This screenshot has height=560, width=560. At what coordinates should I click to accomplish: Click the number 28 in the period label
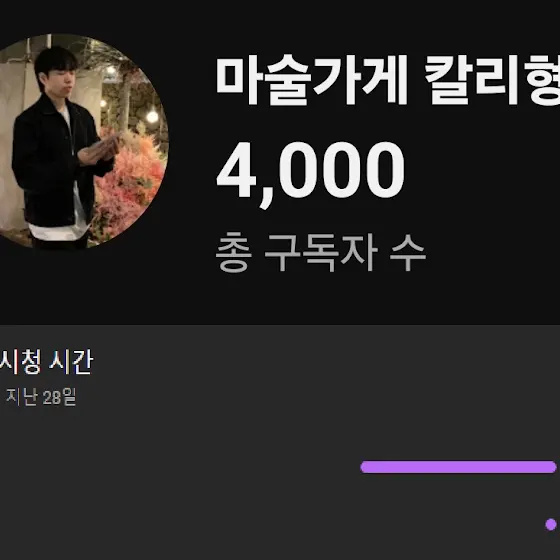click(x=51, y=398)
